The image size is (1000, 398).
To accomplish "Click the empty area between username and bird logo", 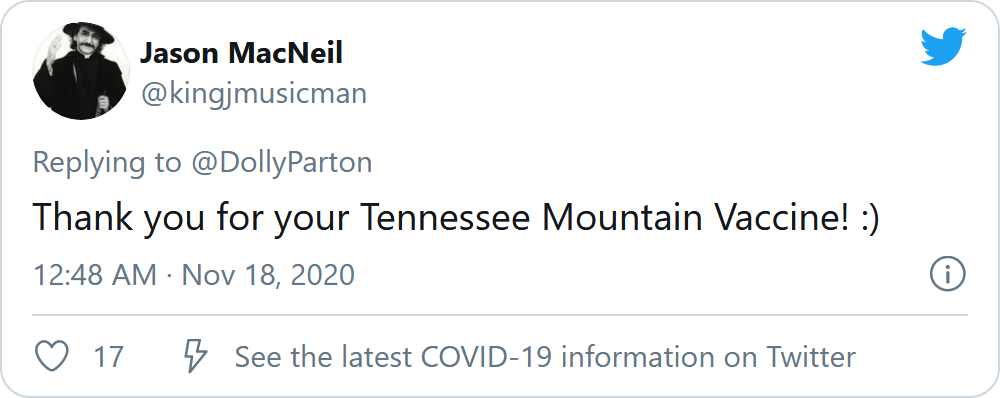I will pos(638,70).
